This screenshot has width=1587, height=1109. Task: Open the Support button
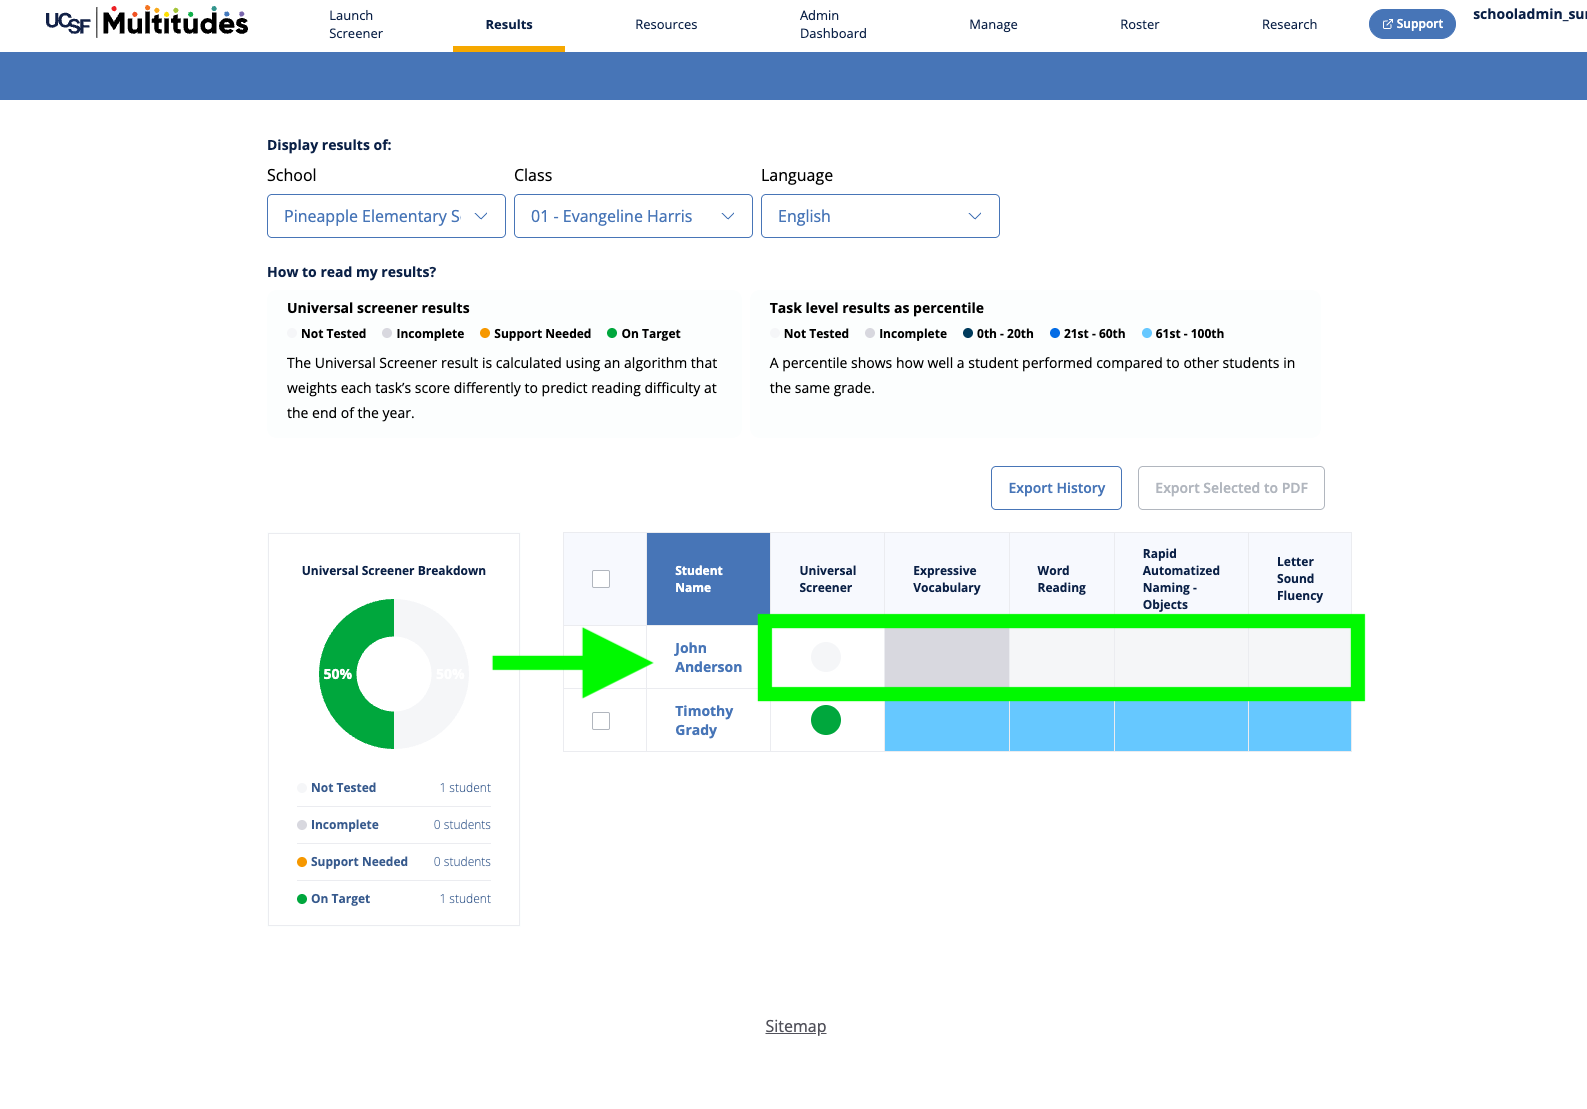[x=1412, y=24]
